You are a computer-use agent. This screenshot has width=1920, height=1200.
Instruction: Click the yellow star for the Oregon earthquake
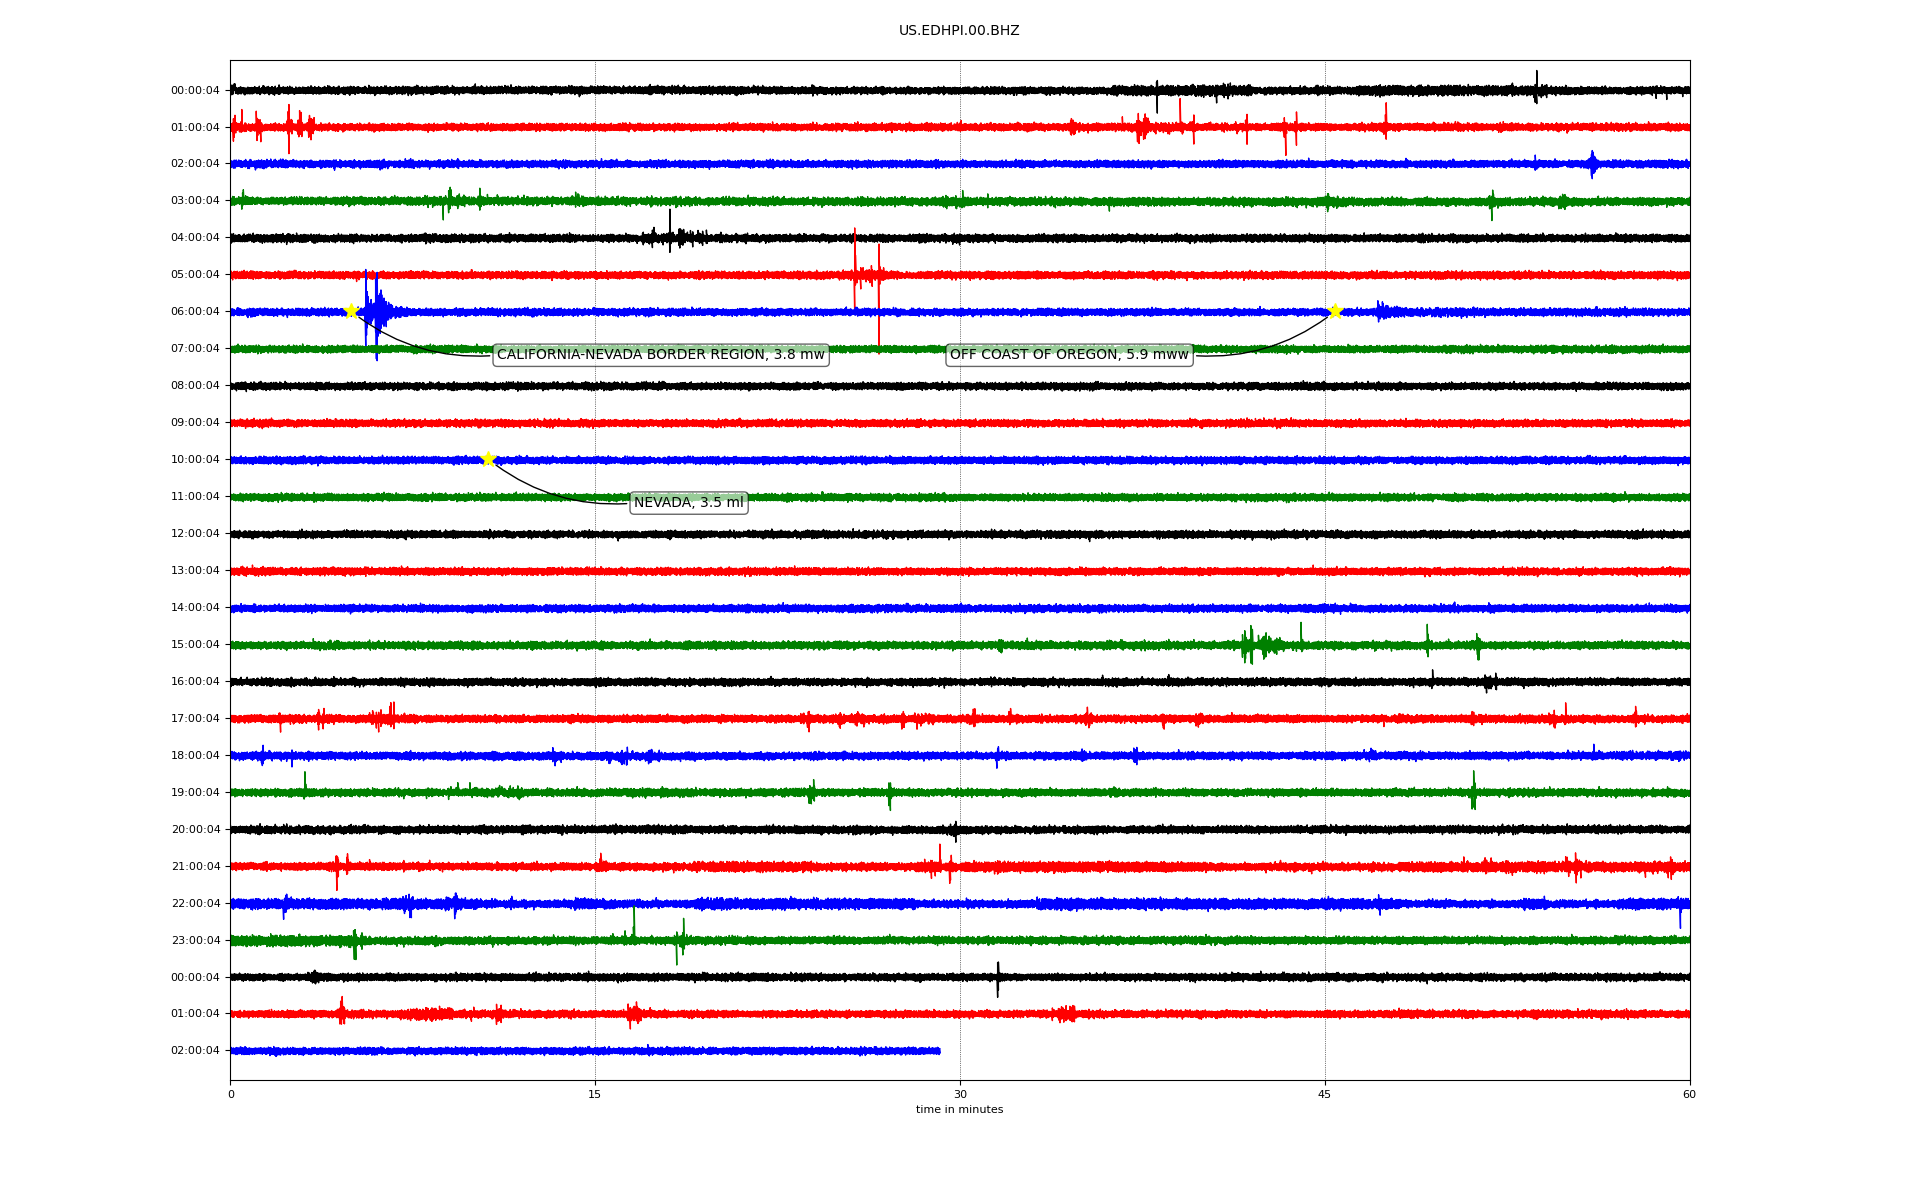(x=1335, y=311)
